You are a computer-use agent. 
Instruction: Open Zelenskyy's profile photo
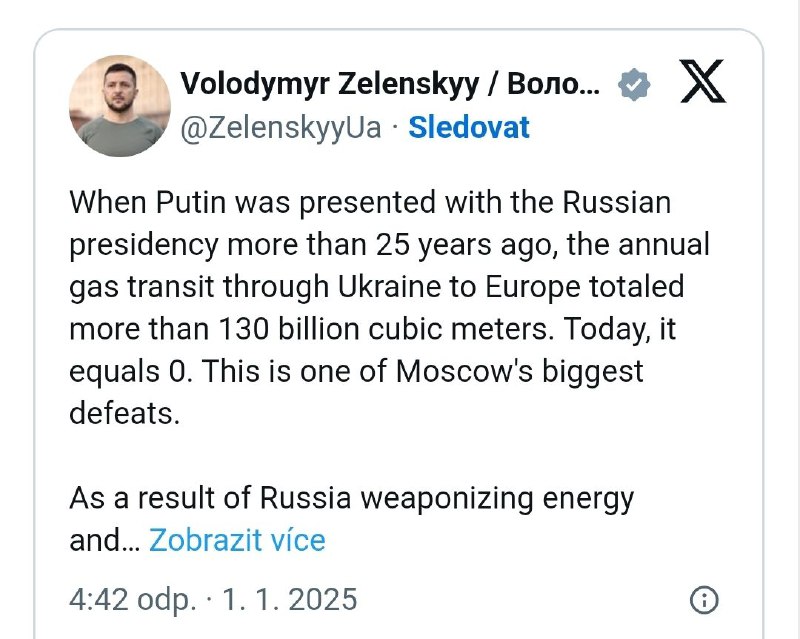coord(119,106)
